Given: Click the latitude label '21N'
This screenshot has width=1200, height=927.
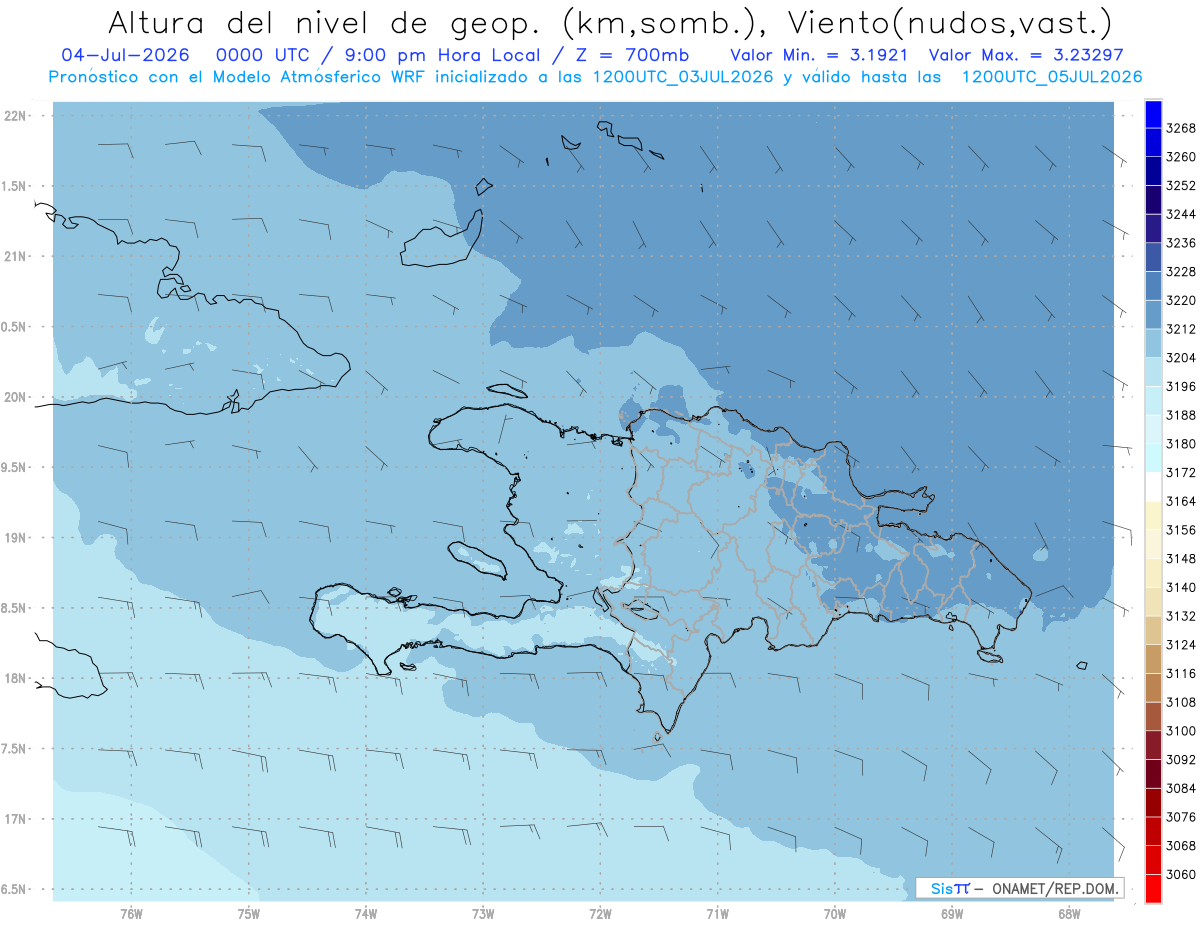Looking at the screenshot, I should [15, 256].
